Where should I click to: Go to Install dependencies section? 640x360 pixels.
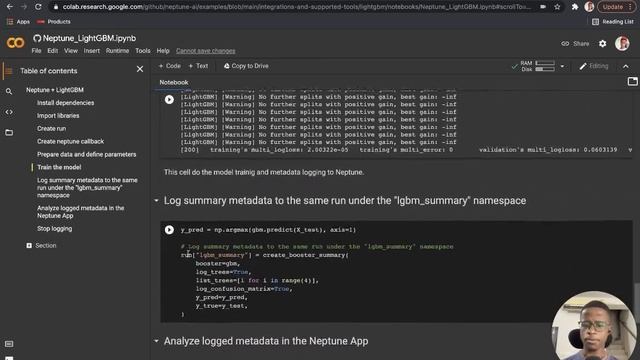65,103
